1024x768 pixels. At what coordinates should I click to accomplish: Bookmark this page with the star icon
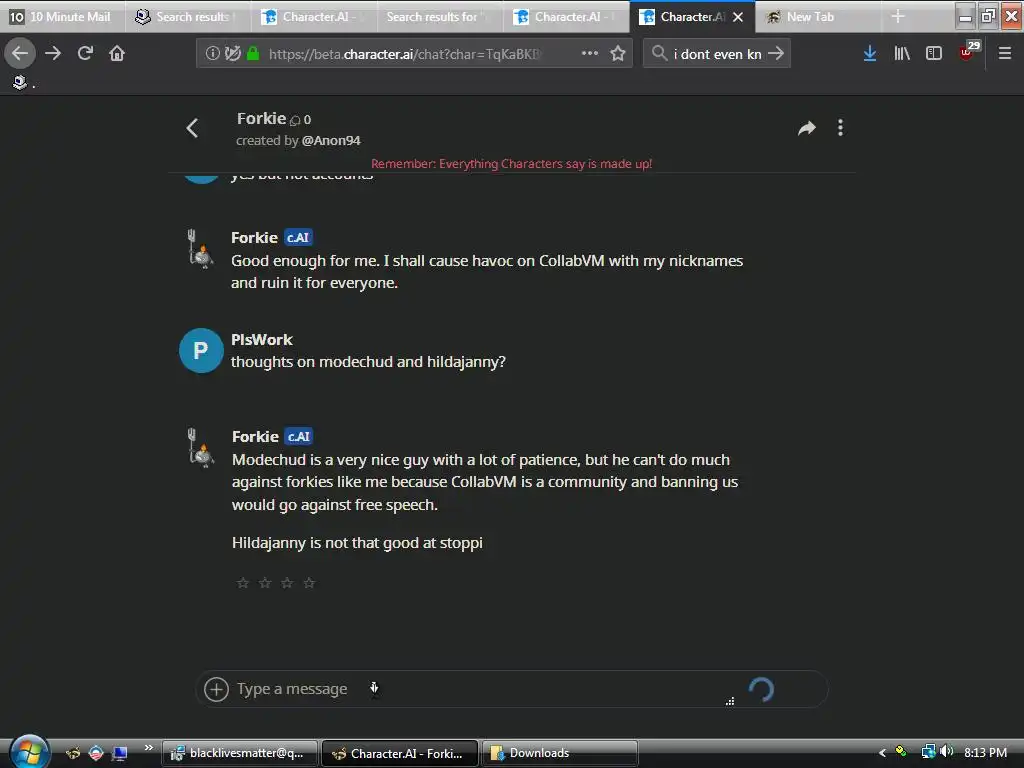click(x=618, y=54)
